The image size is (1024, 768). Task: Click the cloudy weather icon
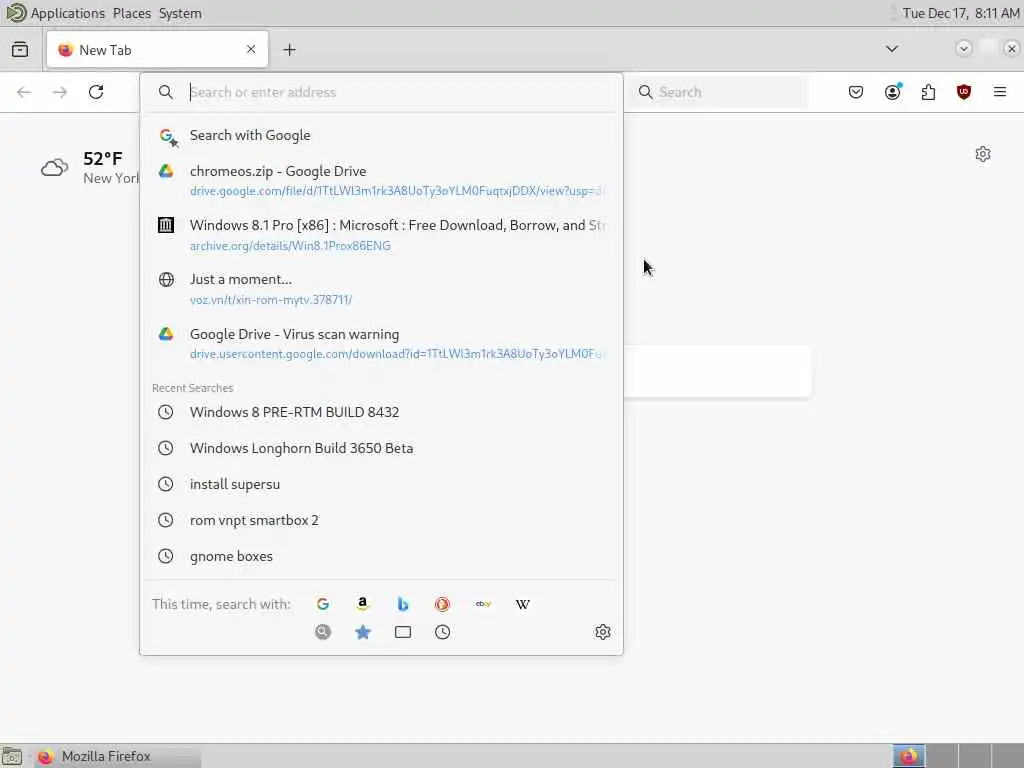(54, 168)
